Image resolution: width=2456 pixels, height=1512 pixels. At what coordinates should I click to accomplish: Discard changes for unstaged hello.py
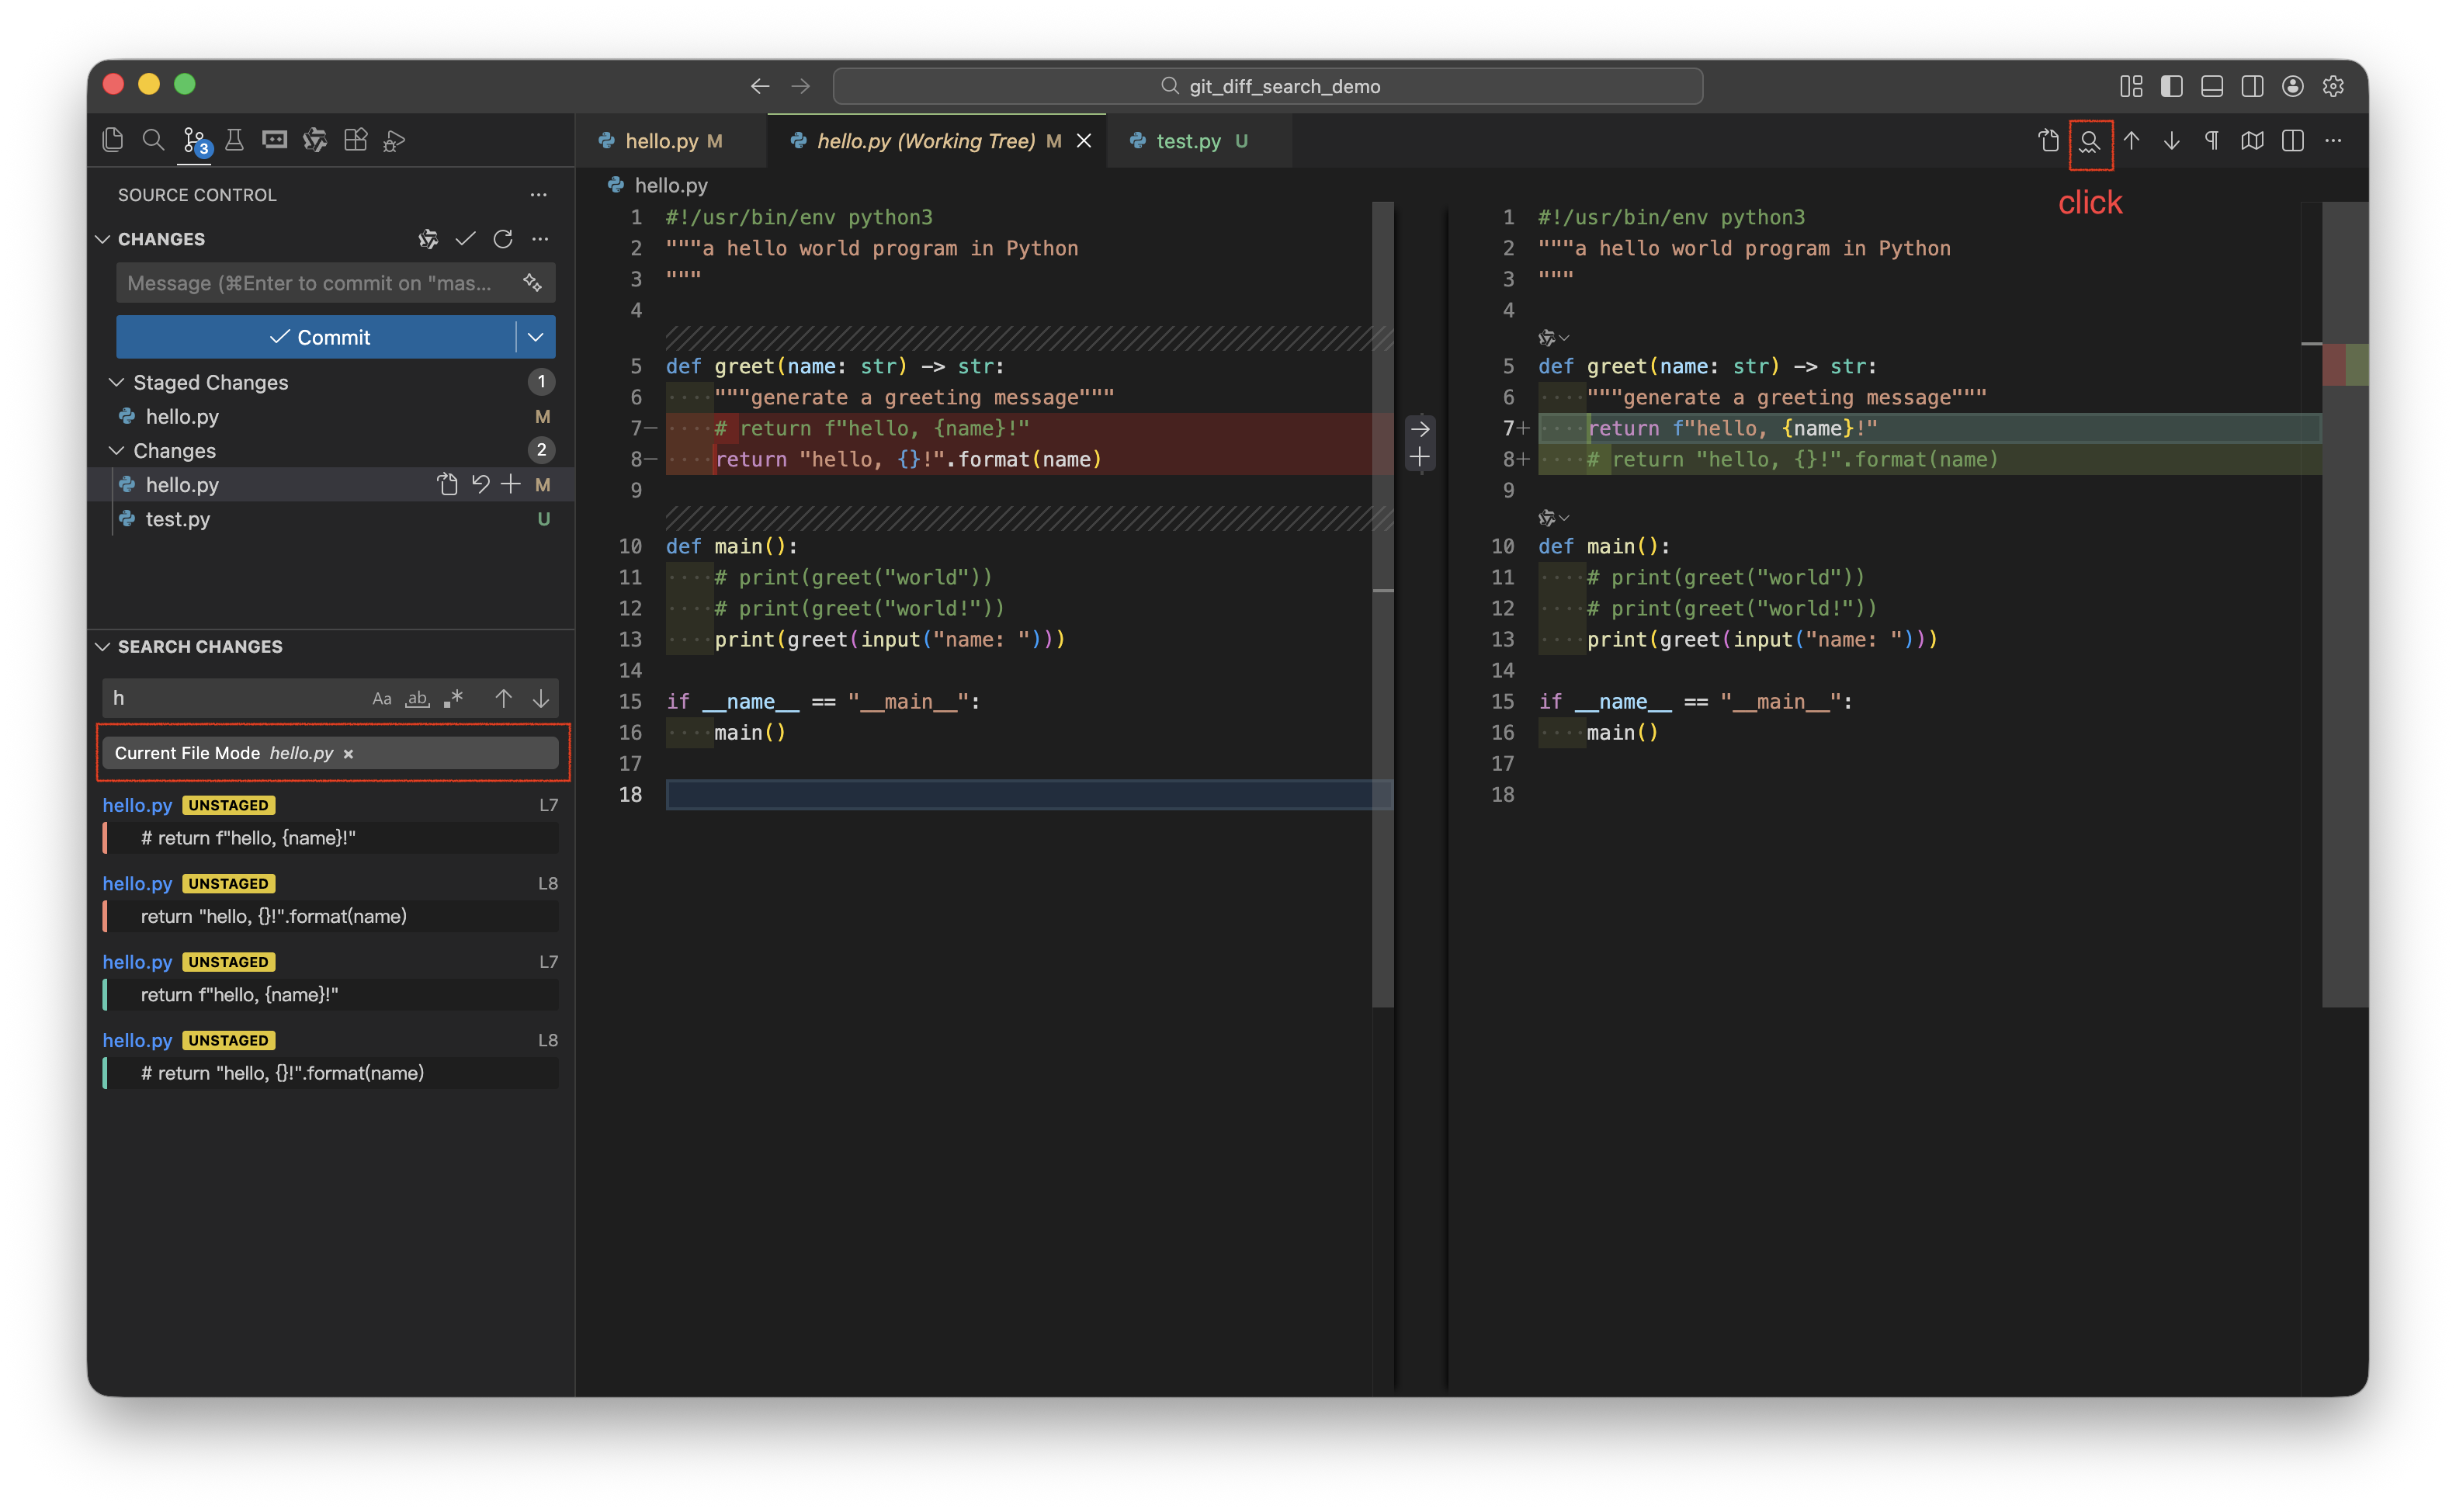[x=480, y=485]
